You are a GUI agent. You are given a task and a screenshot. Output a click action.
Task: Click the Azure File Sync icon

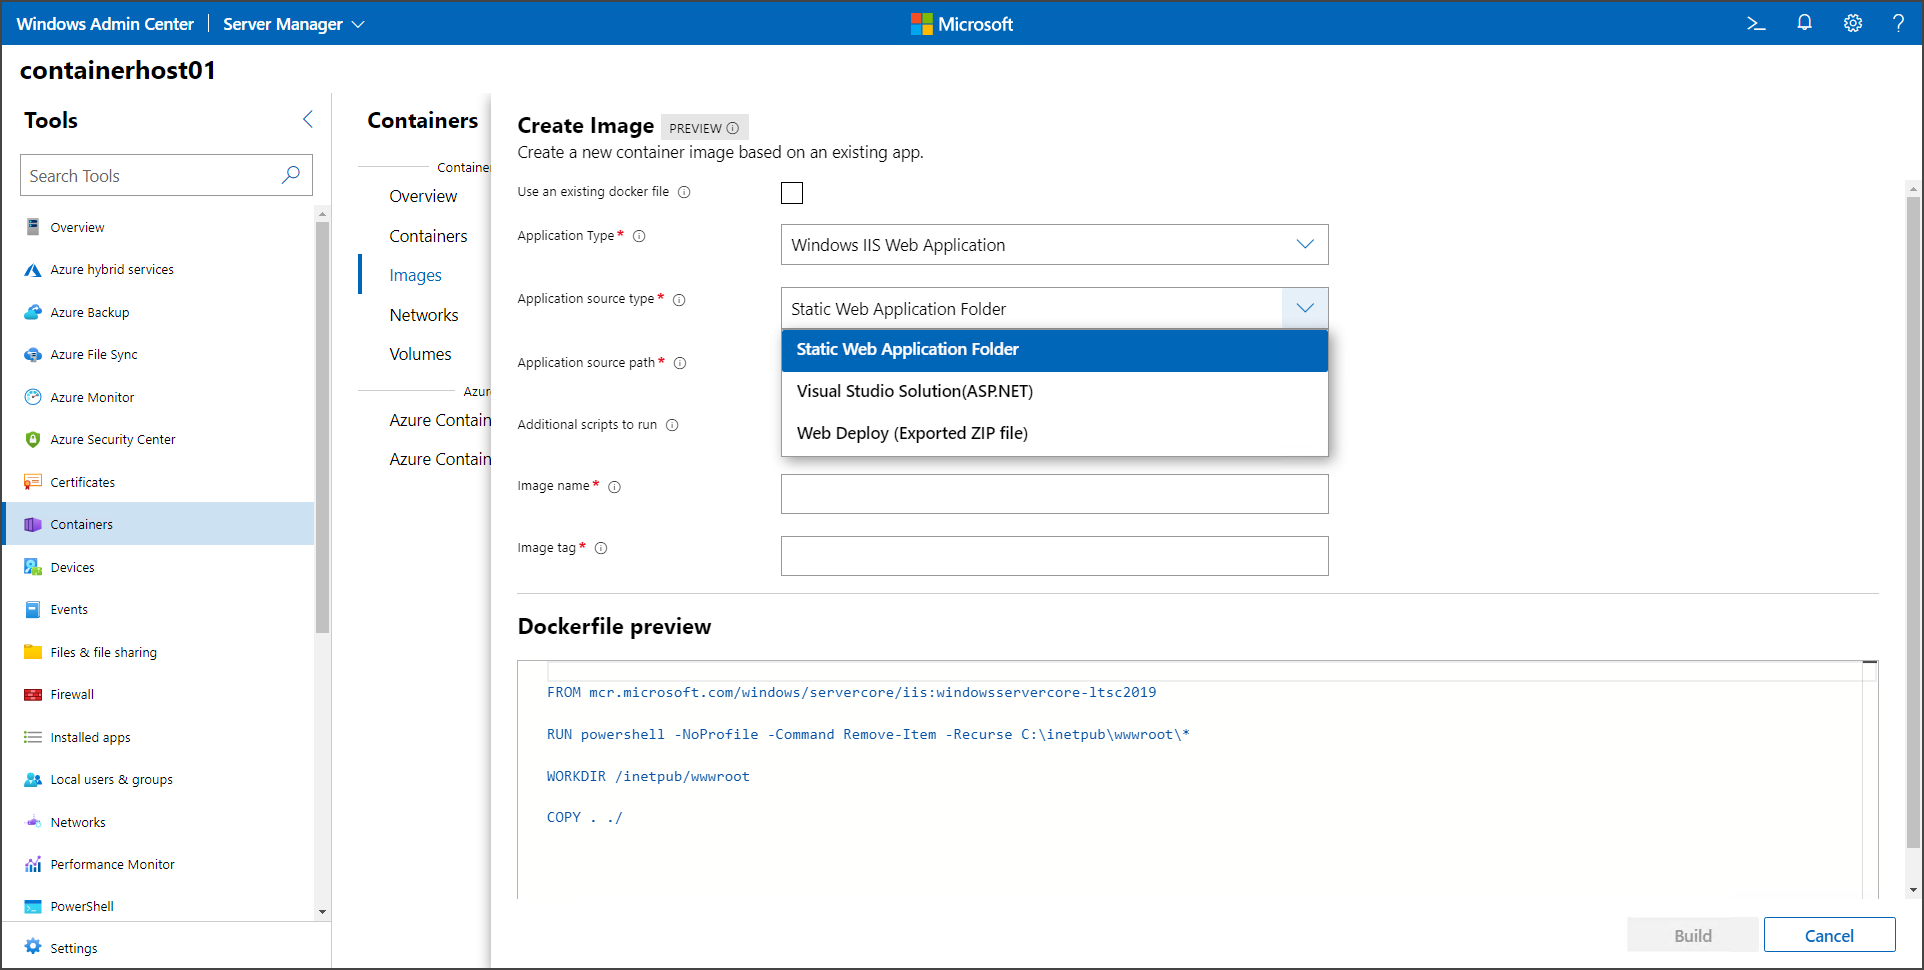[33, 355]
